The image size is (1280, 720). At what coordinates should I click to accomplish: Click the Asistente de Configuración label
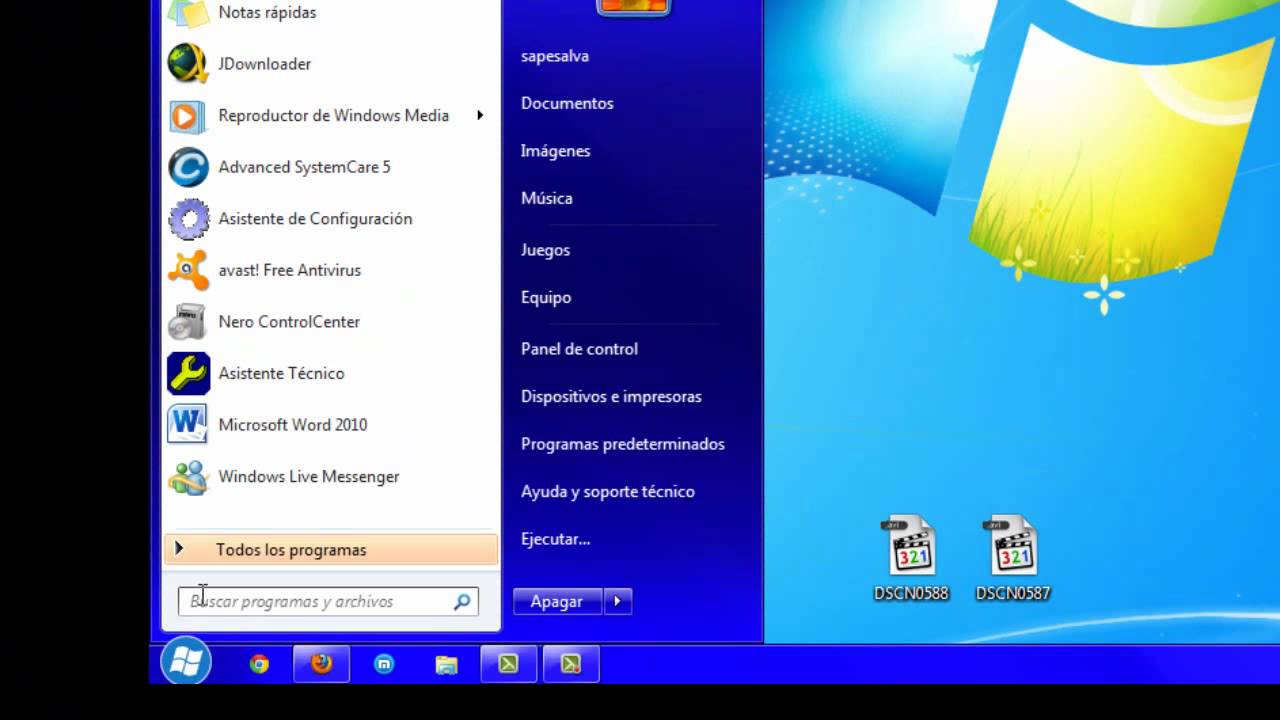[315, 219]
